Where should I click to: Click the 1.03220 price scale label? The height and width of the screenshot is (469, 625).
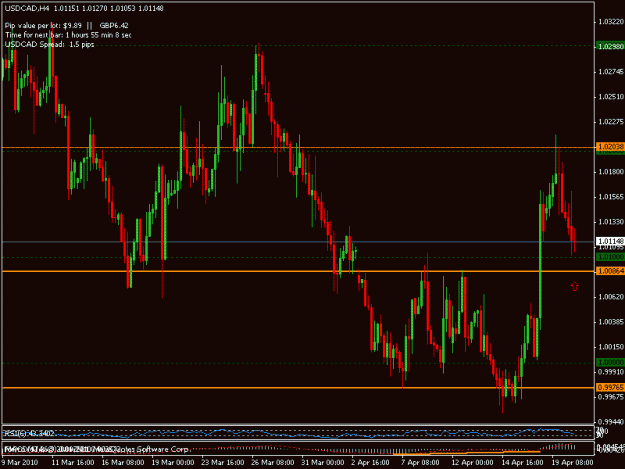coord(611,22)
